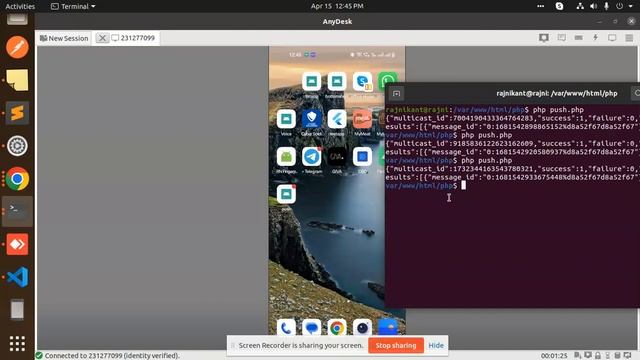Click the green verified checkmark status icon
The height and width of the screenshot is (360, 640).
coord(39,356)
